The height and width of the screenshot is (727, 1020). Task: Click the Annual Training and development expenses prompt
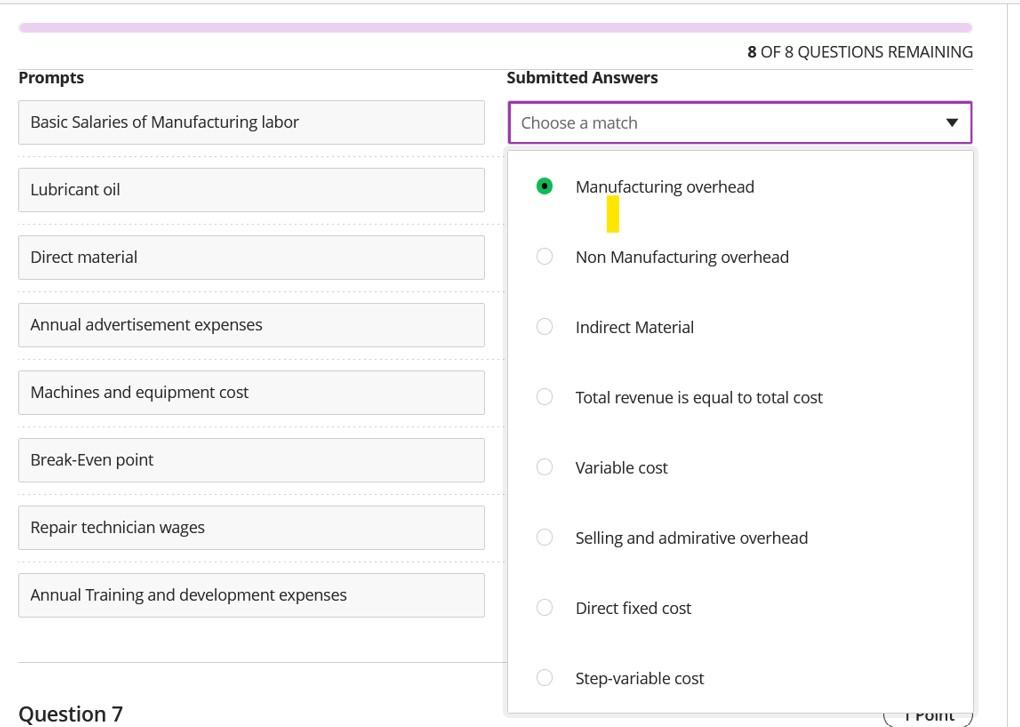pyautogui.click(x=251, y=595)
